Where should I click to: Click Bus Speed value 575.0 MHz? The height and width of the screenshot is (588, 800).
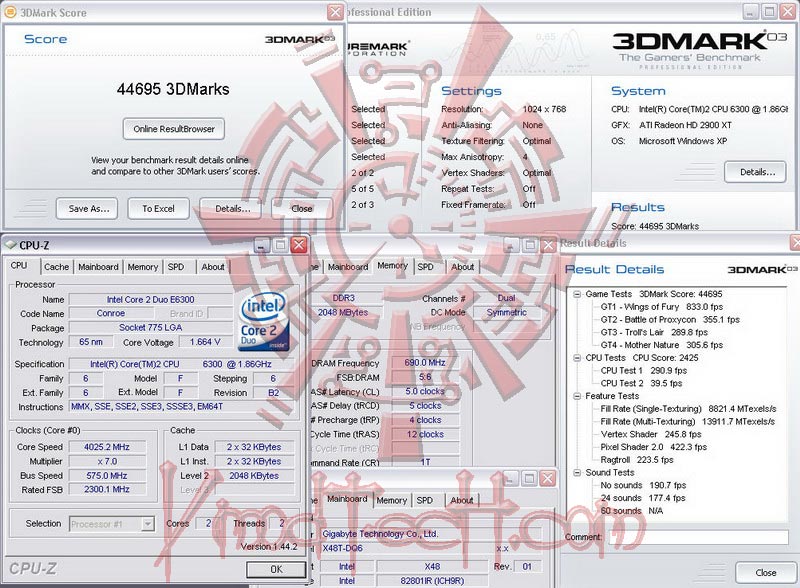pos(107,476)
